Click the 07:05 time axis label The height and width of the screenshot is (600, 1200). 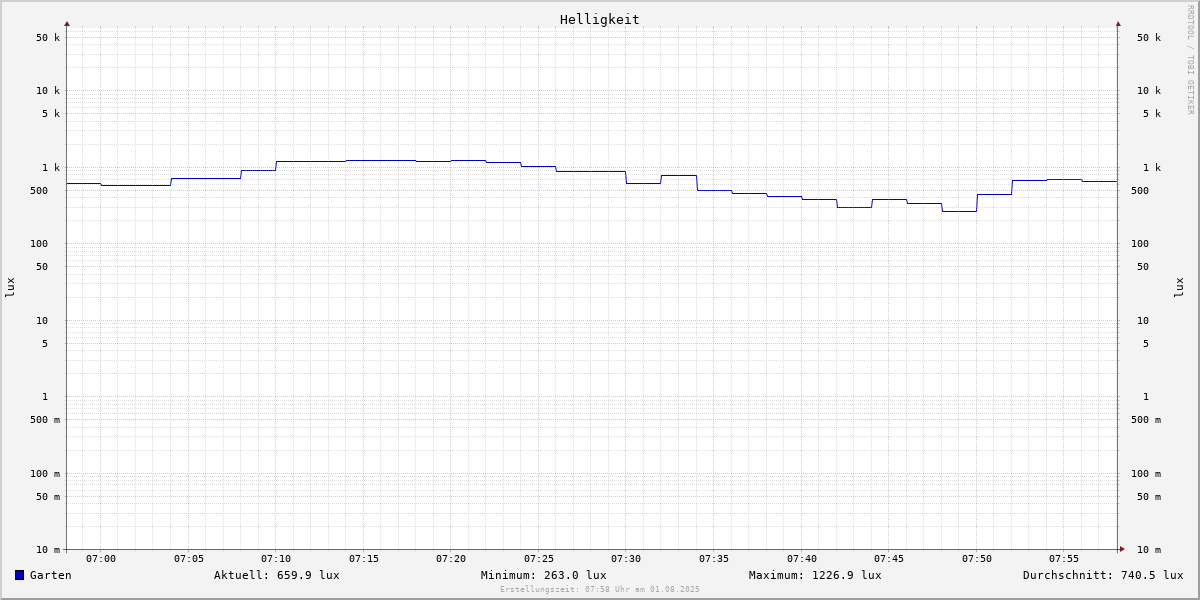pyautogui.click(x=189, y=559)
